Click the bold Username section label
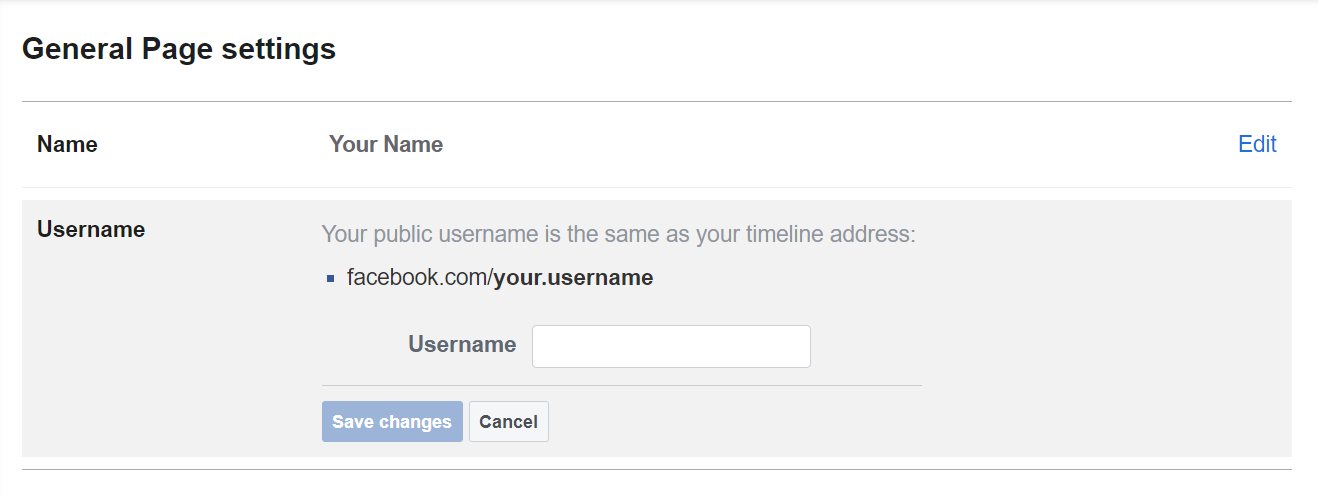Viewport: 1318px width, 496px height. click(91, 229)
